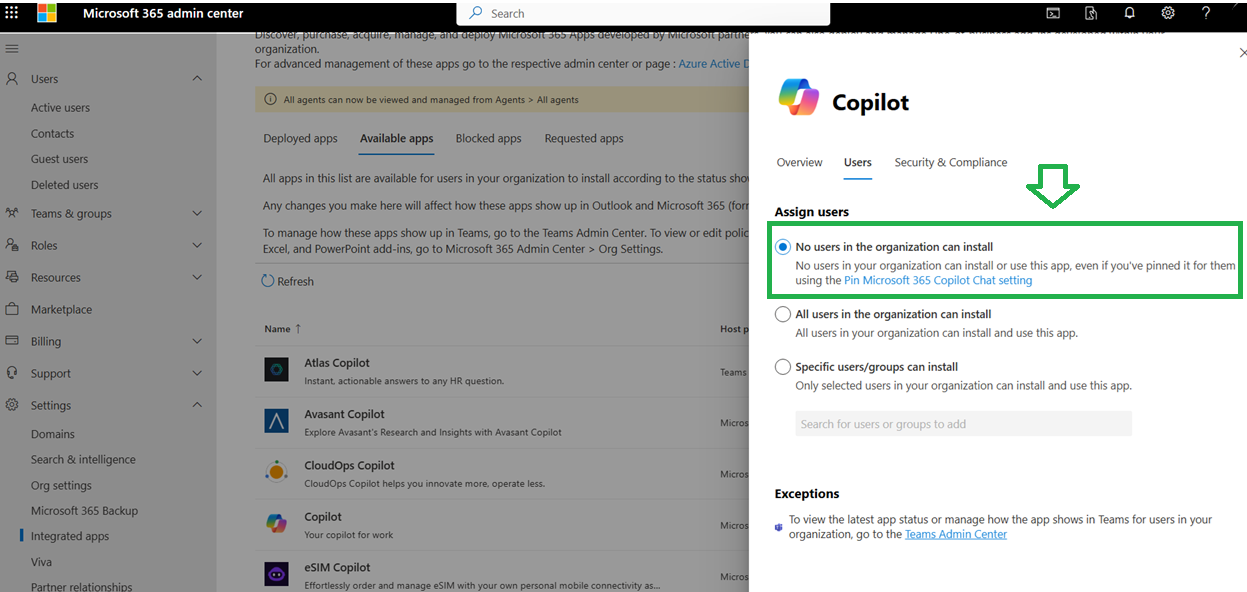Image resolution: width=1247 pixels, height=592 pixels.
Task: Open Contacts in sidebar
Action: tap(52, 134)
